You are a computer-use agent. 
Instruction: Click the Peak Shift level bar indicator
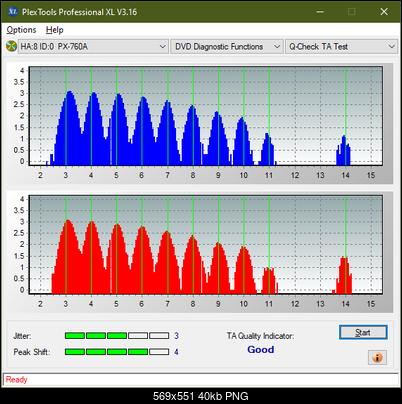(117, 352)
